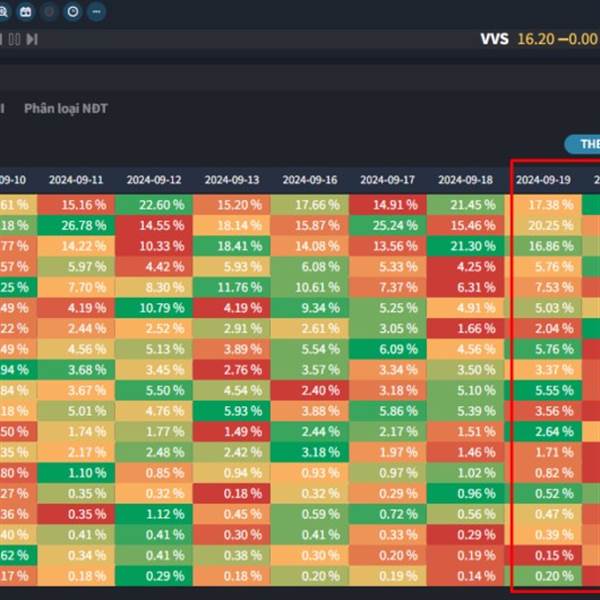Select the 6.09 % cell under 2024-09-17

[x=387, y=349]
